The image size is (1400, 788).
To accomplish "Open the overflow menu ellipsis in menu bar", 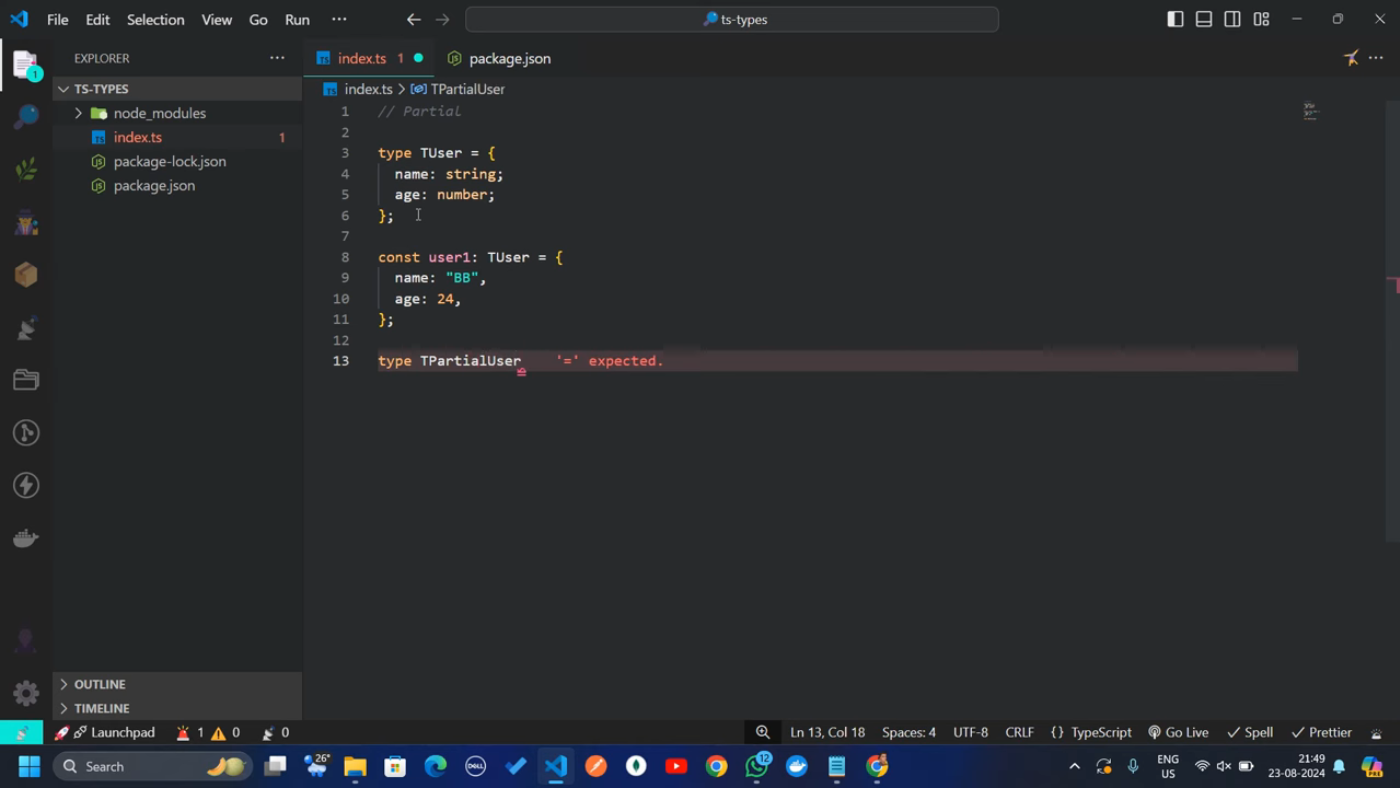I will click(339, 19).
